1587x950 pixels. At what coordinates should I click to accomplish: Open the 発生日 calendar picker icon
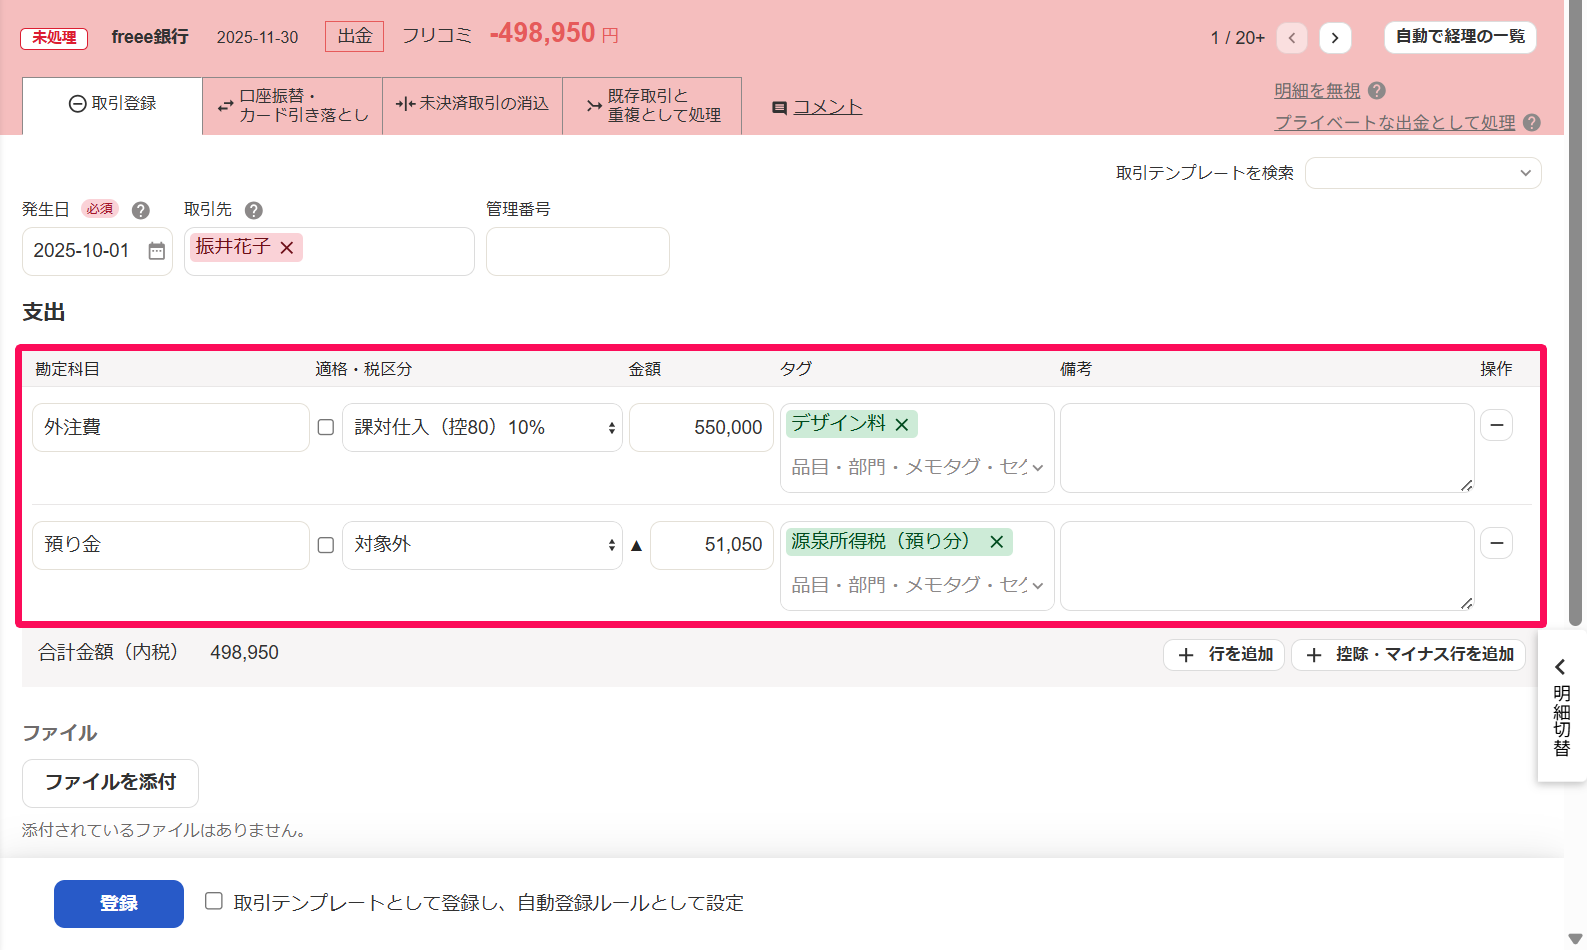pos(157,251)
